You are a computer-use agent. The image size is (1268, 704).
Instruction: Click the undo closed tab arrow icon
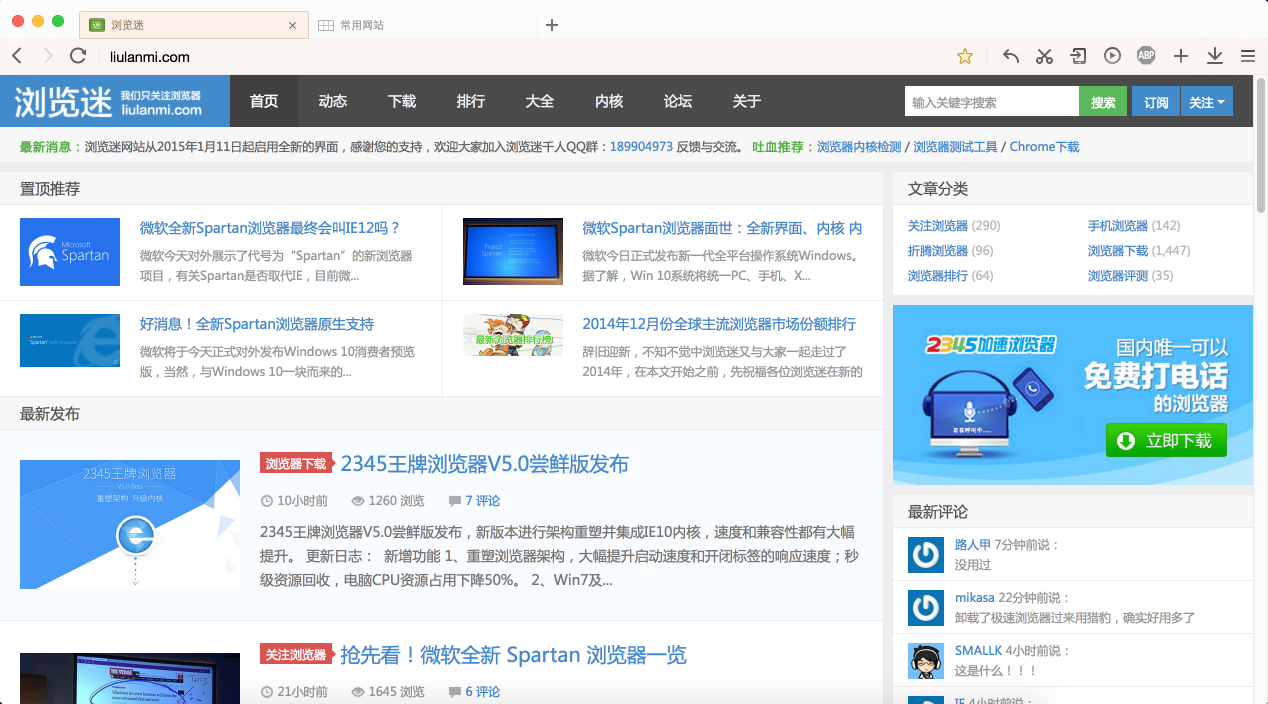click(1011, 56)
